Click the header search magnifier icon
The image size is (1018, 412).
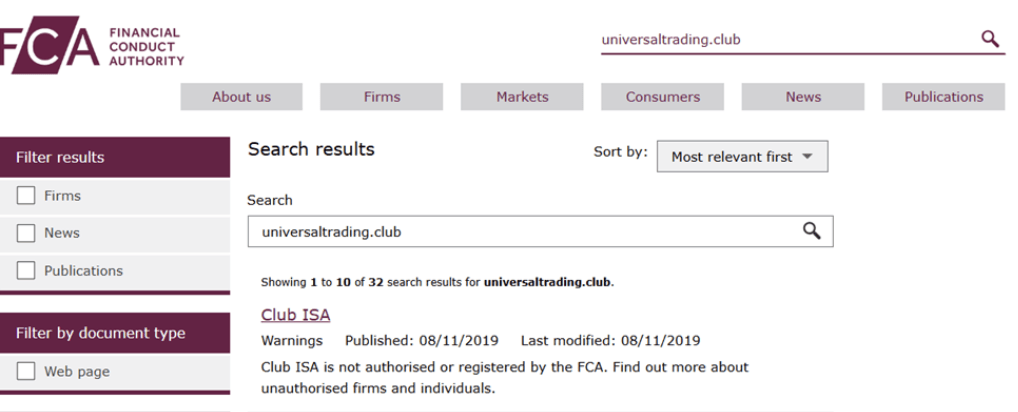990,39
